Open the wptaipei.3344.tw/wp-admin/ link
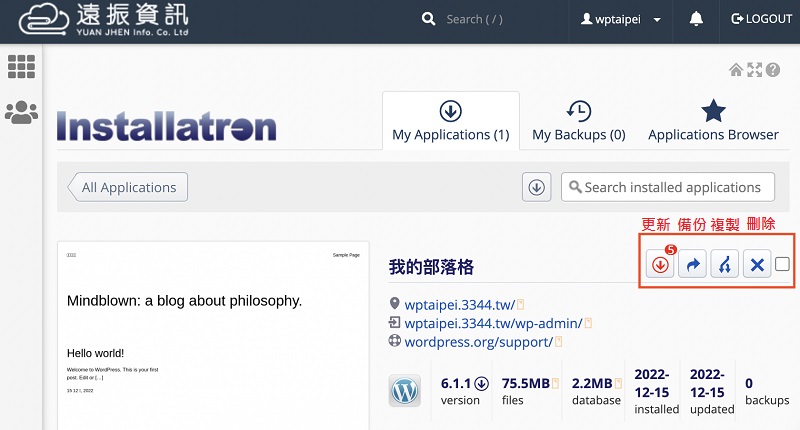This screenshot has height=430, width=800. pos(493,323)
